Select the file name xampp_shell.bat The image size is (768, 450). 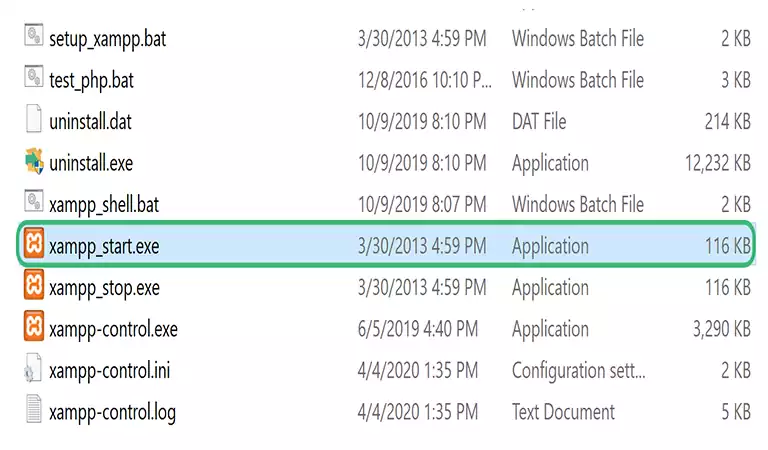click(104, 205)
